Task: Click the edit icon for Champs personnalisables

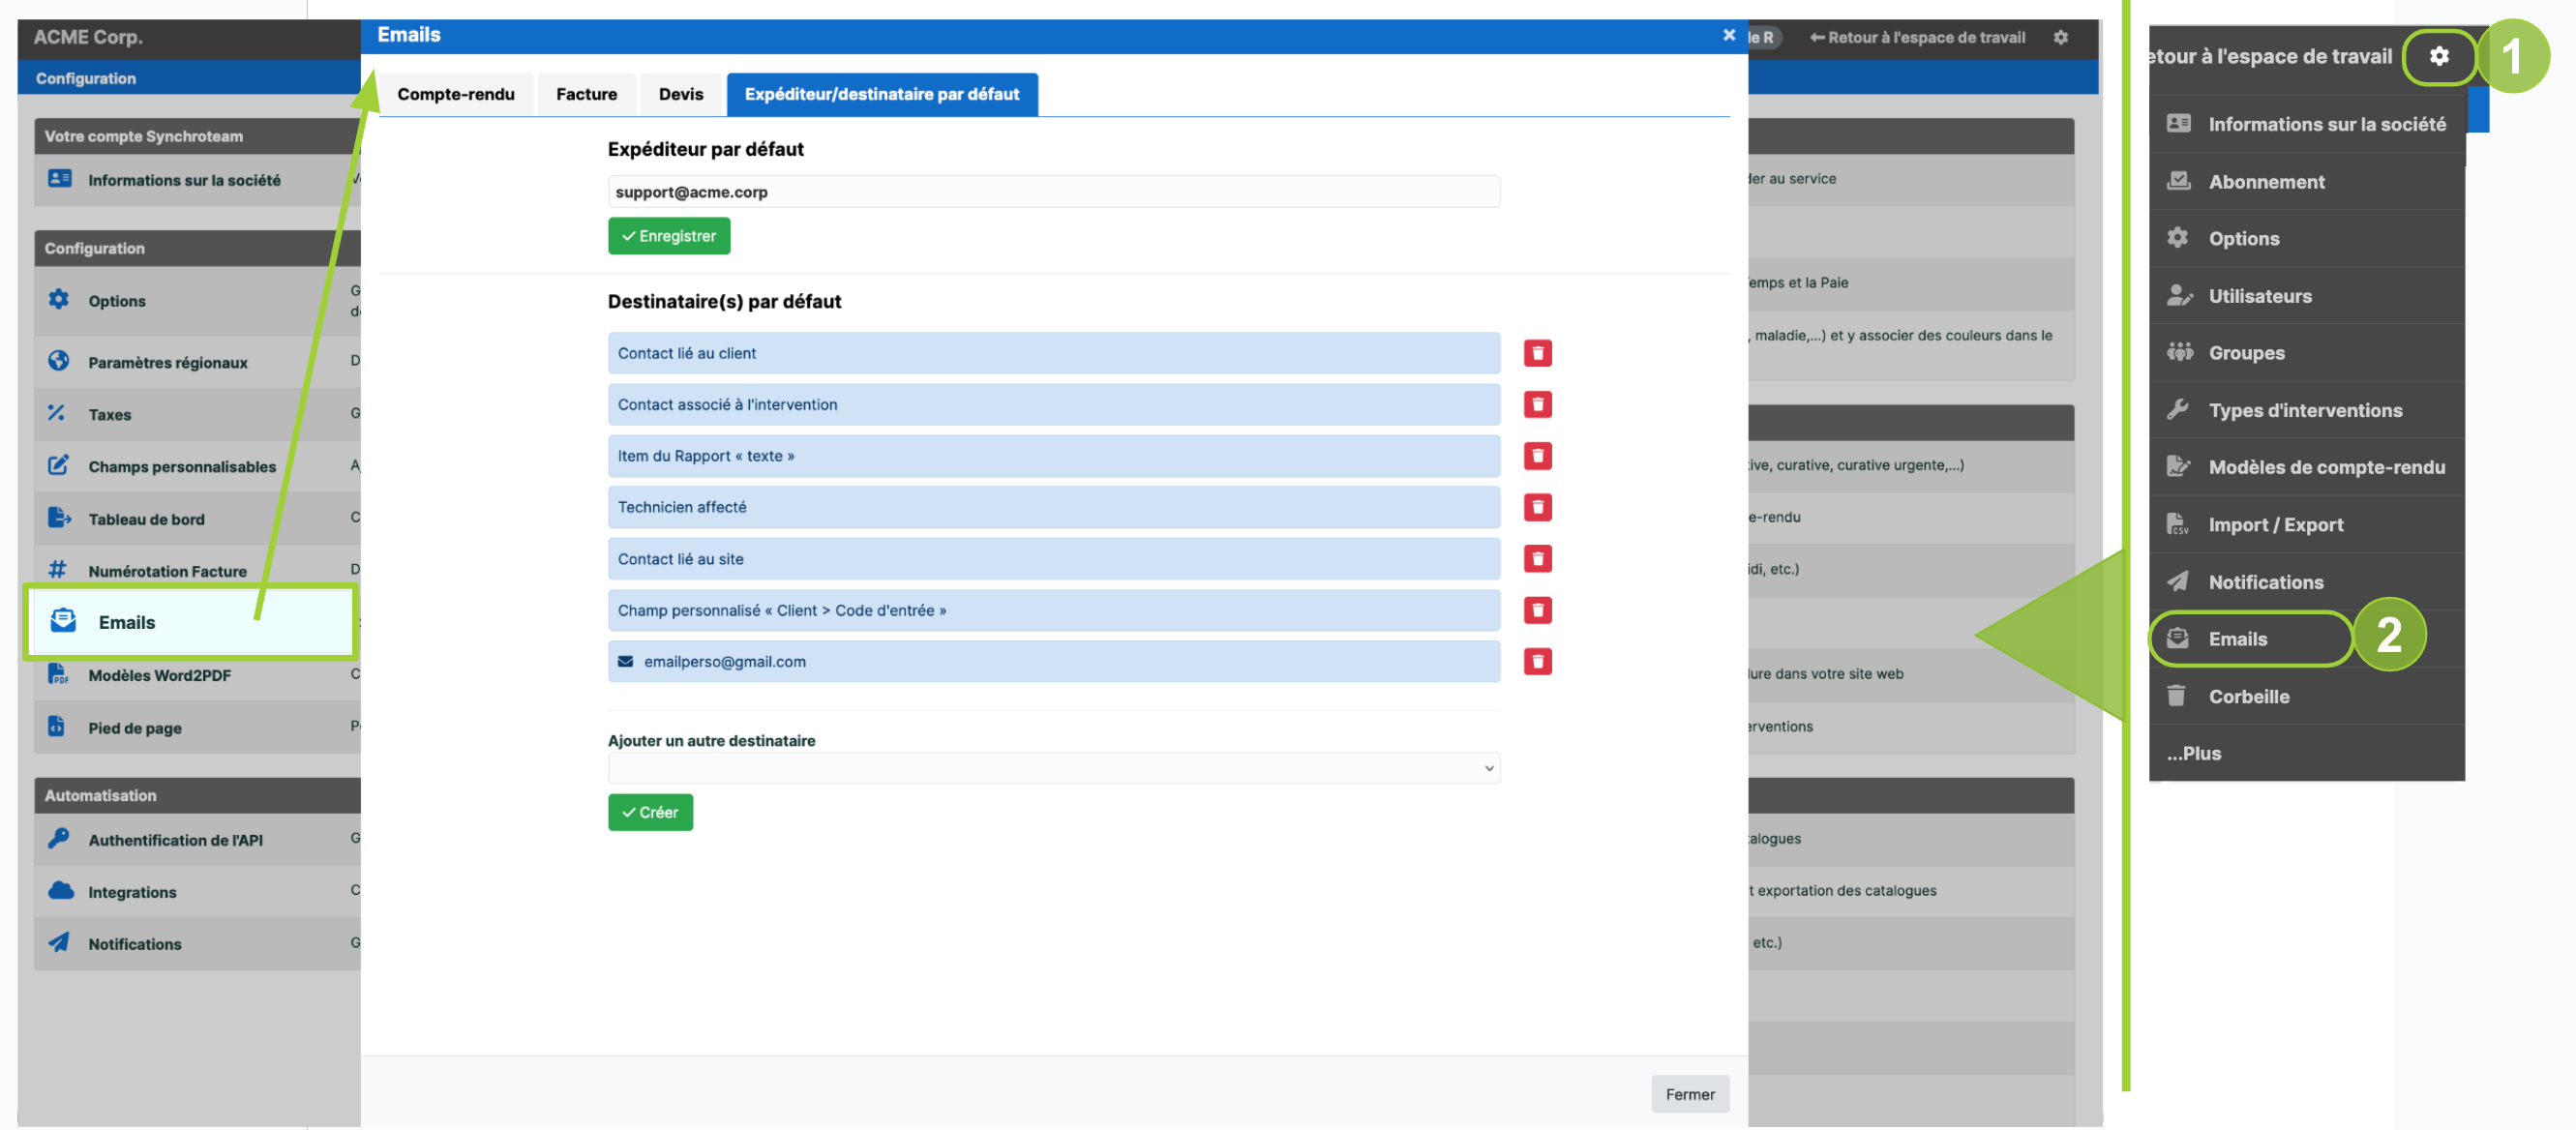Action: point(59,465)
